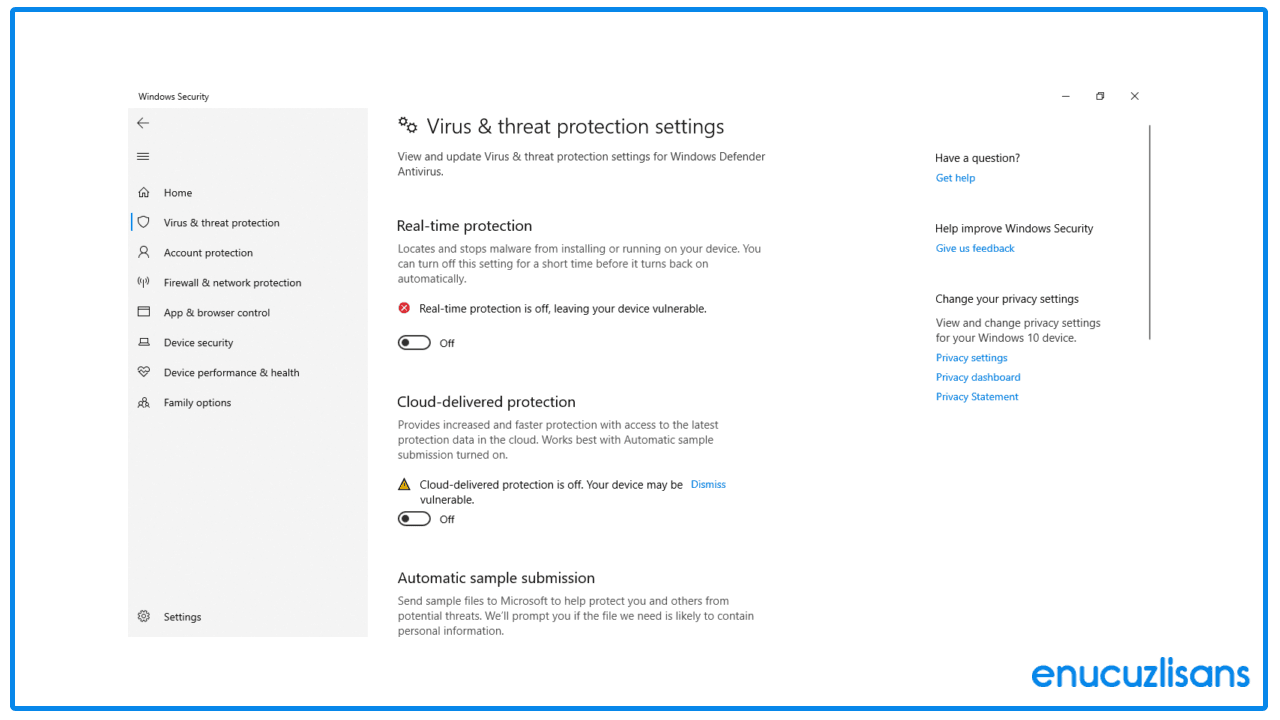The height and width of the screenshot is (720, 1280).
Task: Click the Family options icon
Action: pos(144,402)
